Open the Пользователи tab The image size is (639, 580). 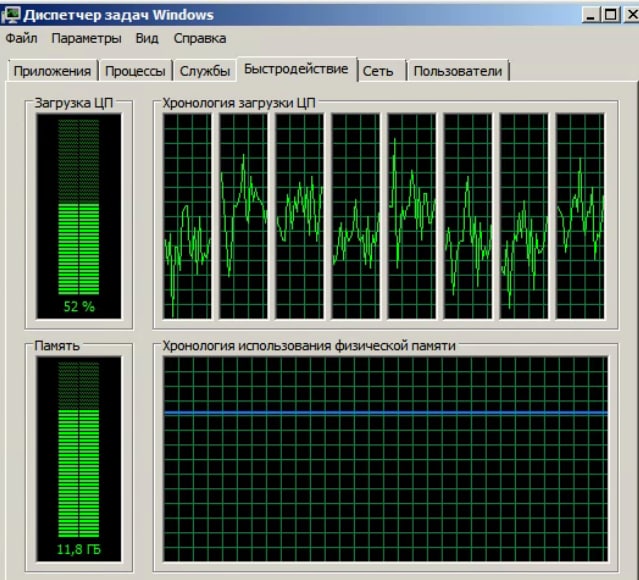click(458, 71)
